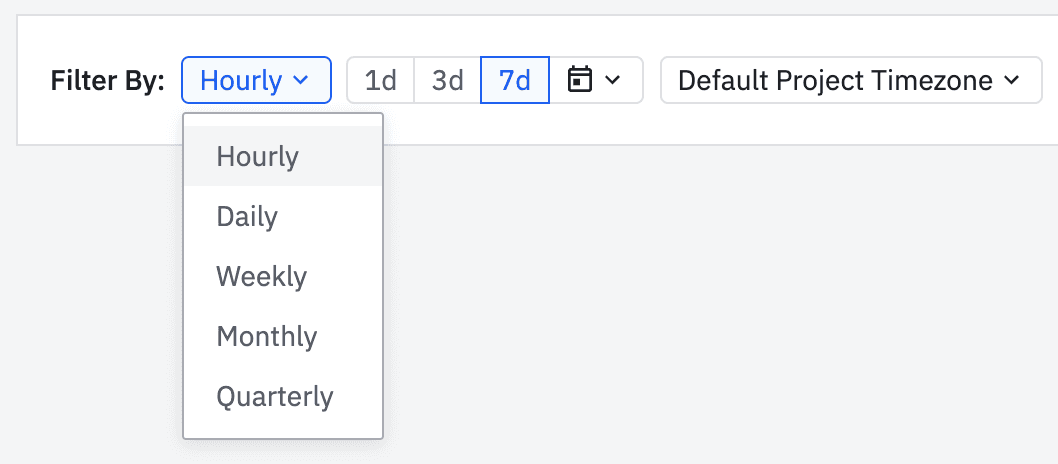Select the 1d time range

pyautogui.click(x=380, y=80)
